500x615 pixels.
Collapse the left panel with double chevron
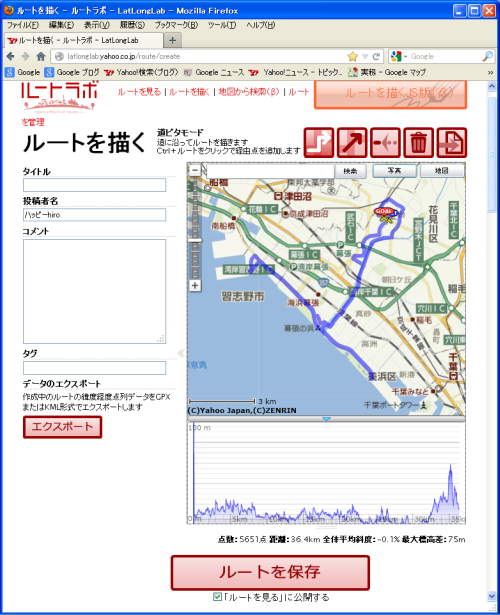(181, 353)
